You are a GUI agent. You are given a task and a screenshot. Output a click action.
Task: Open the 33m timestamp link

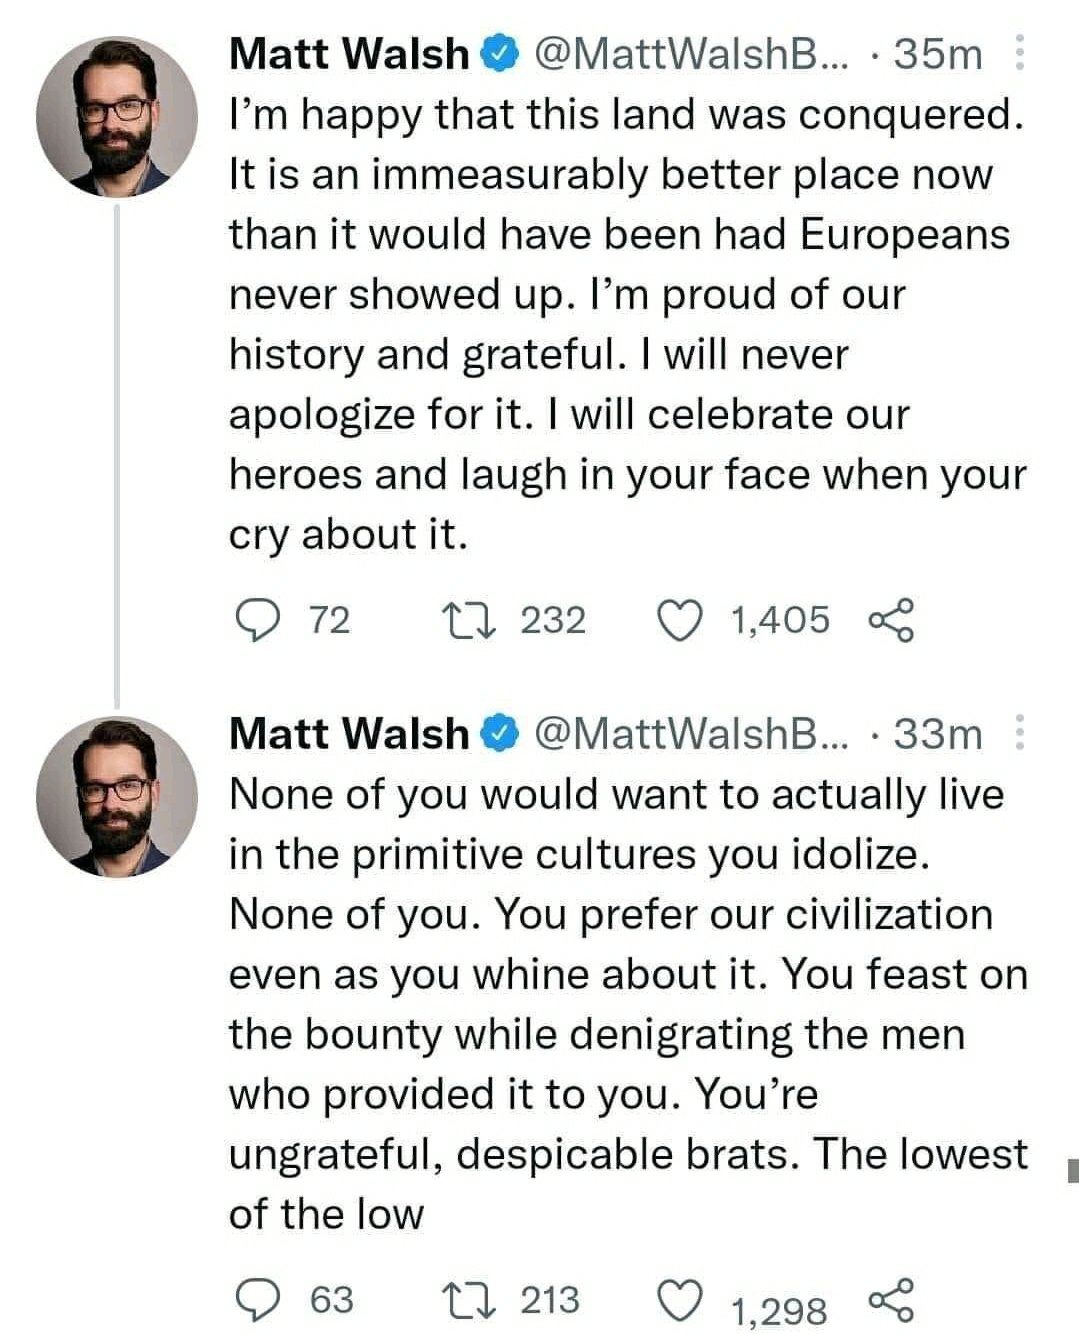938,734
